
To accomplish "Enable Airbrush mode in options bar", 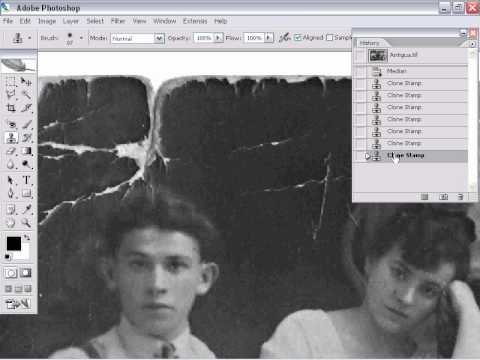I will (284, 38).
